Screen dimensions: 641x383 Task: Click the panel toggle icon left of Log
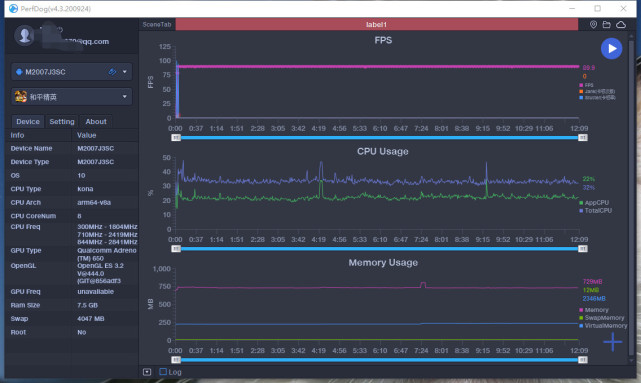(x=147, y=372)
